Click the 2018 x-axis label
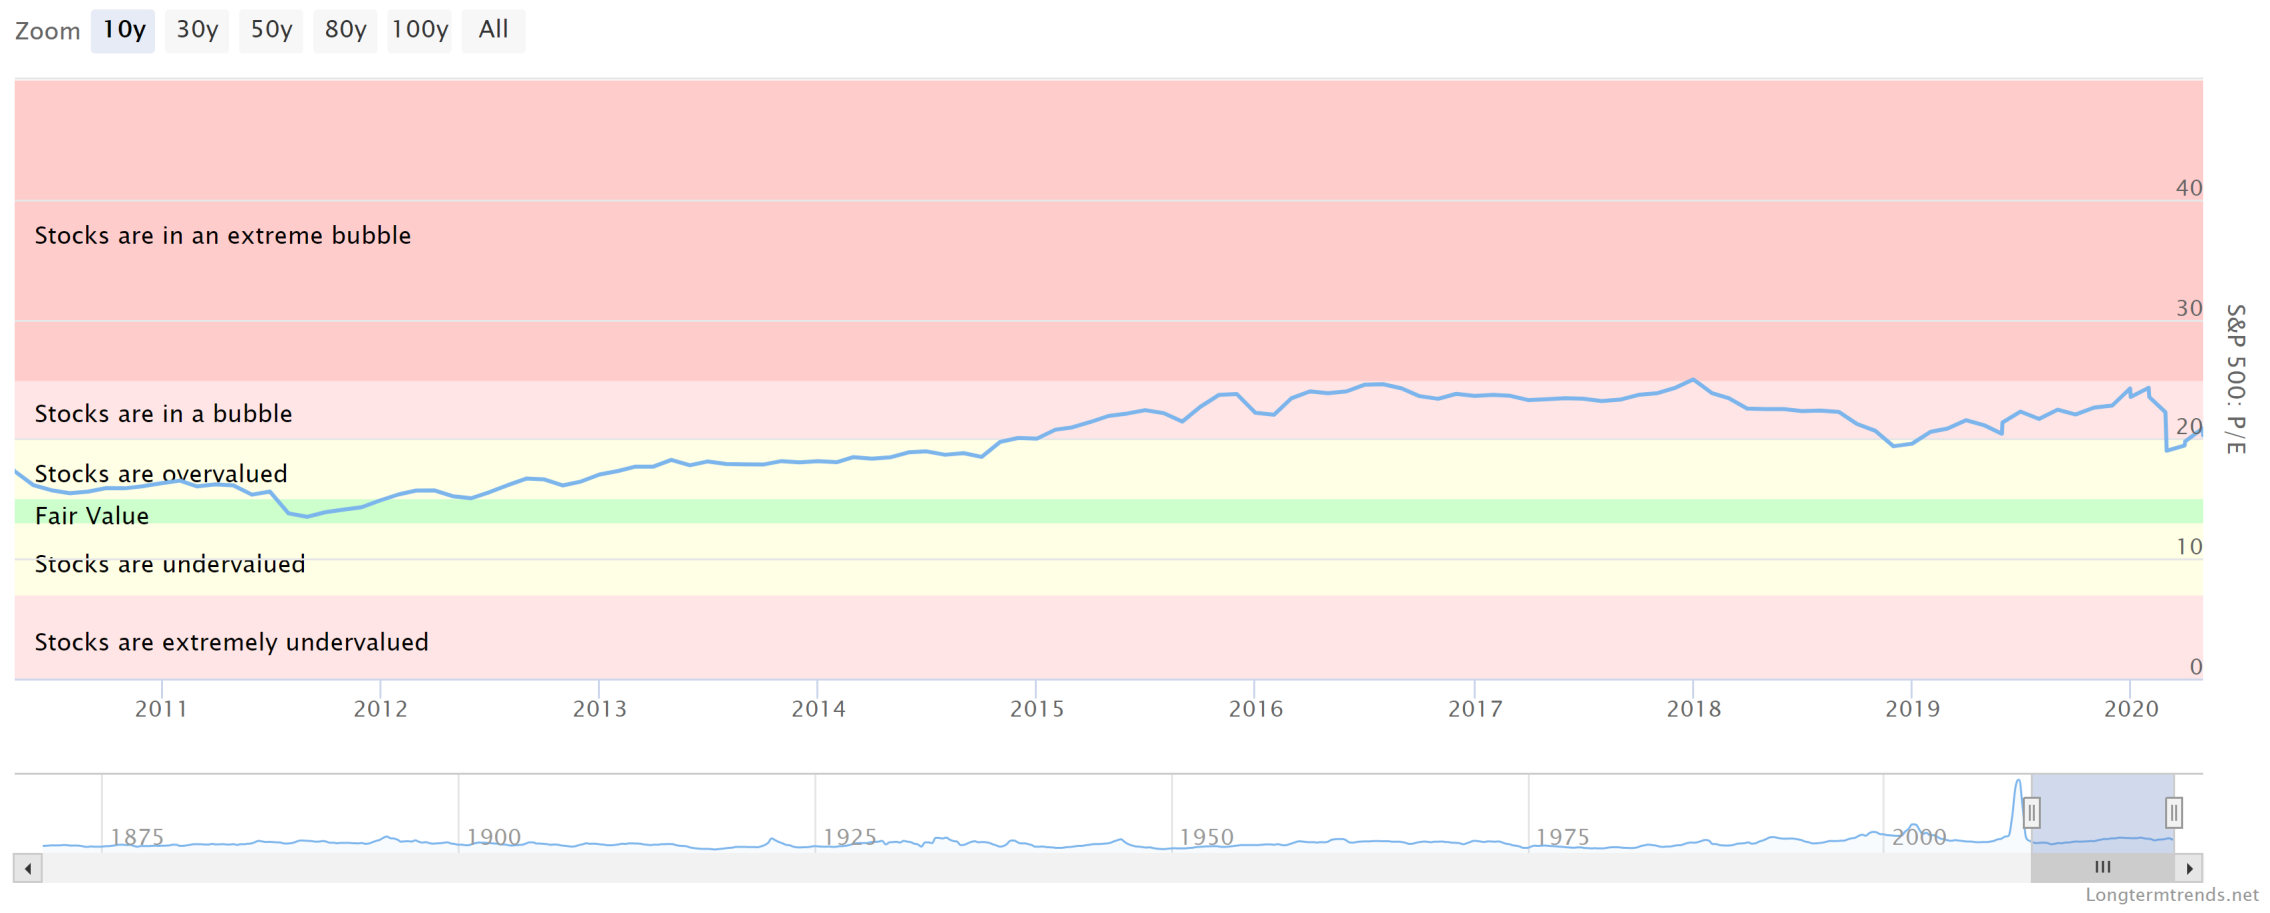The width and height of the screenshot is (2270, 913). (x=1694, y=709)
